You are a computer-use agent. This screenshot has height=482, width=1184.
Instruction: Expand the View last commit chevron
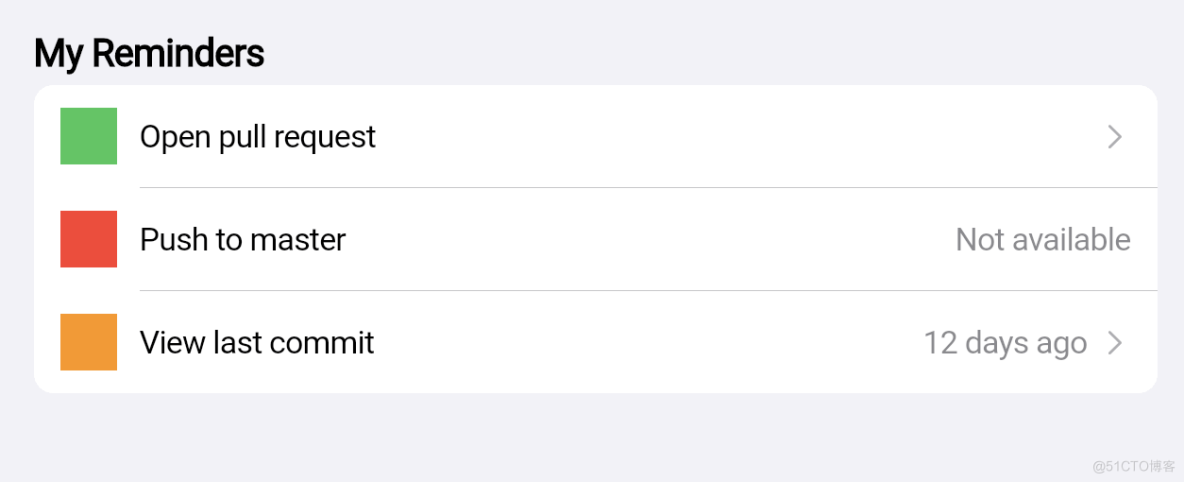pyautogui.click(x=1115, y=343)
